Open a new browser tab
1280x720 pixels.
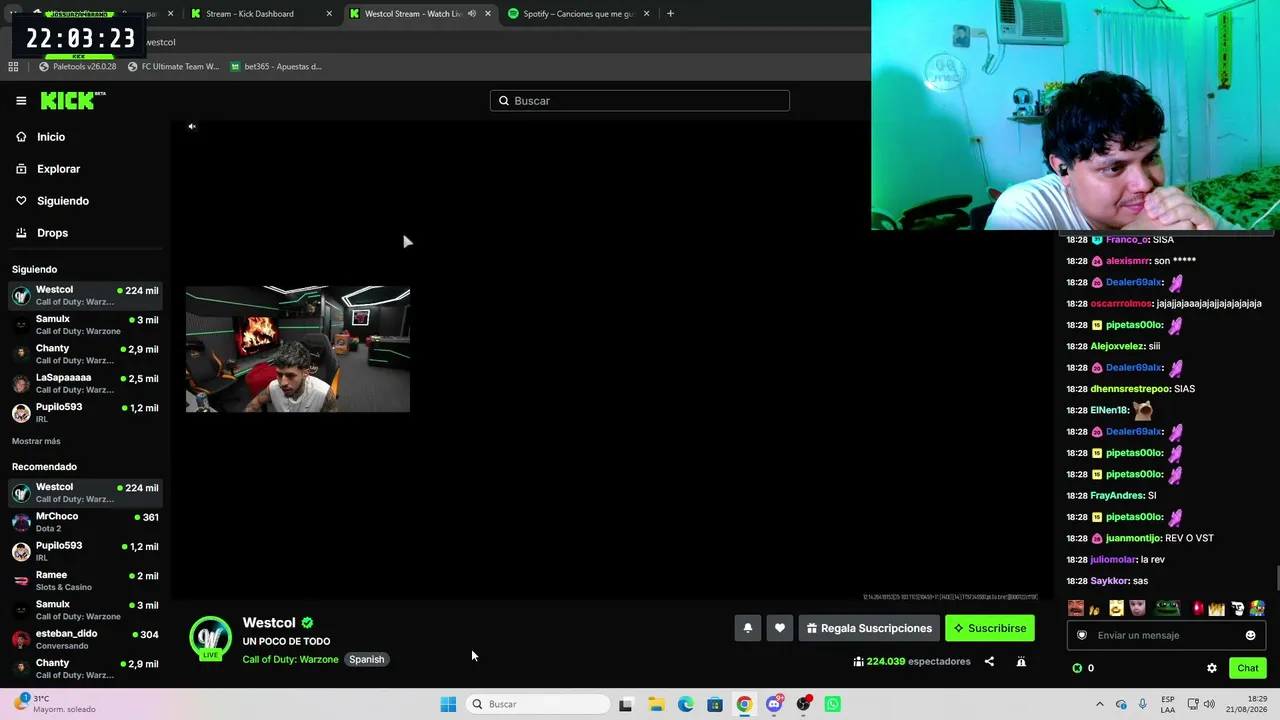click(x=670, y=14)
